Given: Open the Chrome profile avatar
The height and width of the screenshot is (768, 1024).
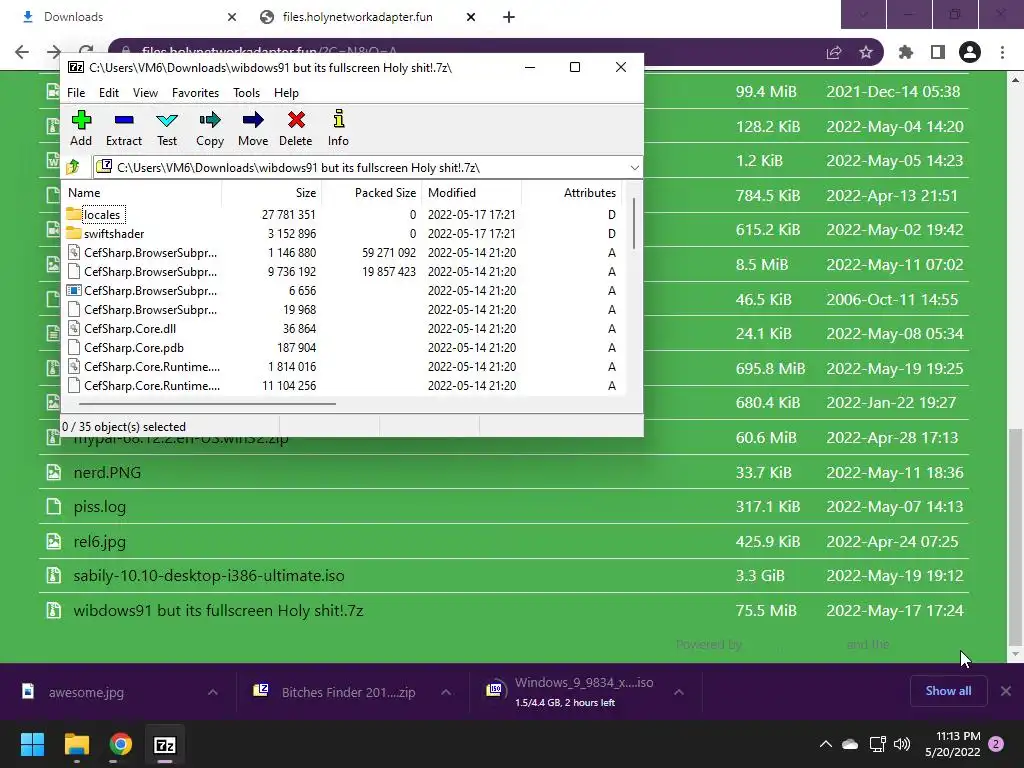Looking at the screenshot, I should pyautogui.click(x=970, y=52).
